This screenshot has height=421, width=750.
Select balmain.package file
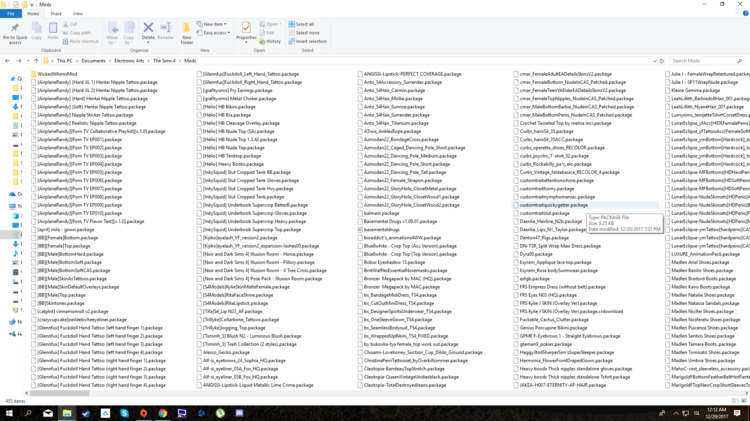tap(381, 213)
